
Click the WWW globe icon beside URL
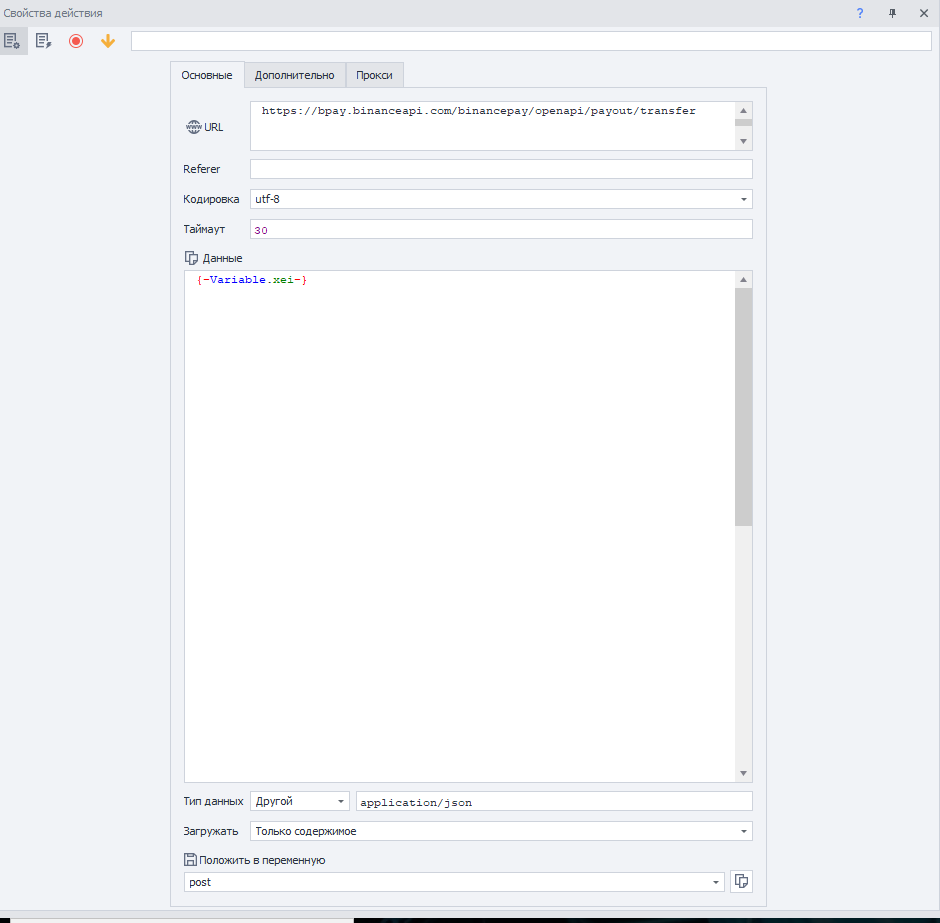(x=193, y=127)
